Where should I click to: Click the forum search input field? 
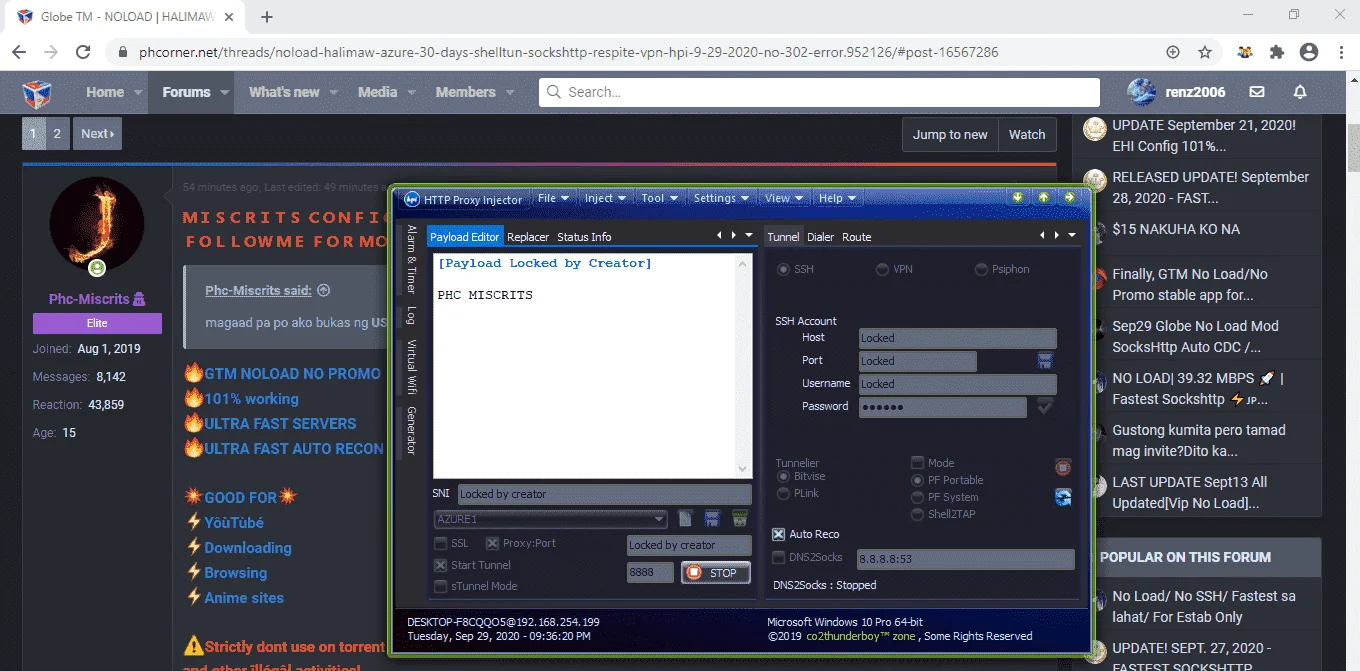[819, 92]
